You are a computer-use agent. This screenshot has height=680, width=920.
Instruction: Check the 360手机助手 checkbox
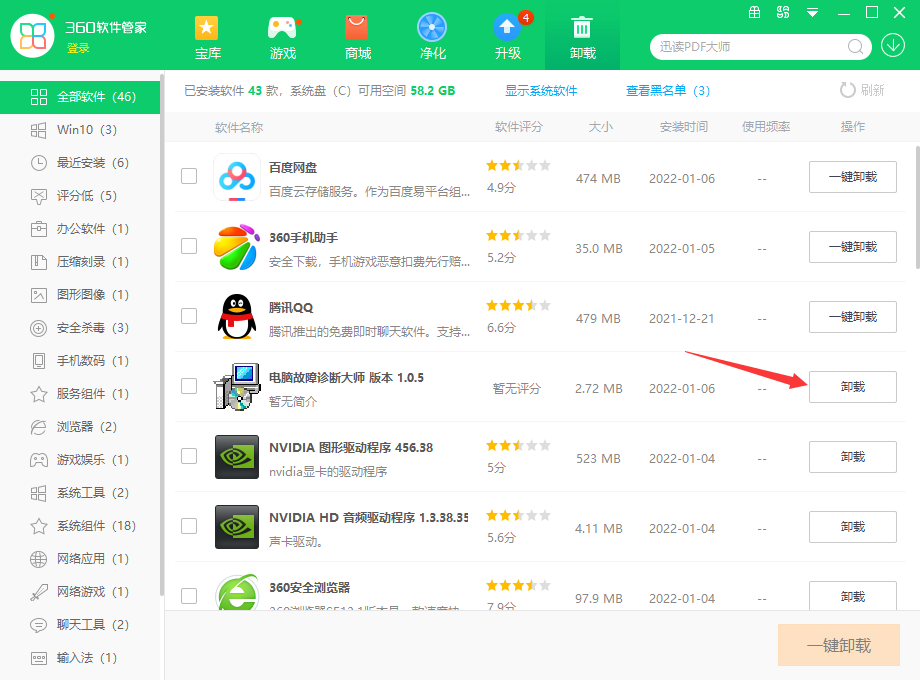click(x=189, y=246)
